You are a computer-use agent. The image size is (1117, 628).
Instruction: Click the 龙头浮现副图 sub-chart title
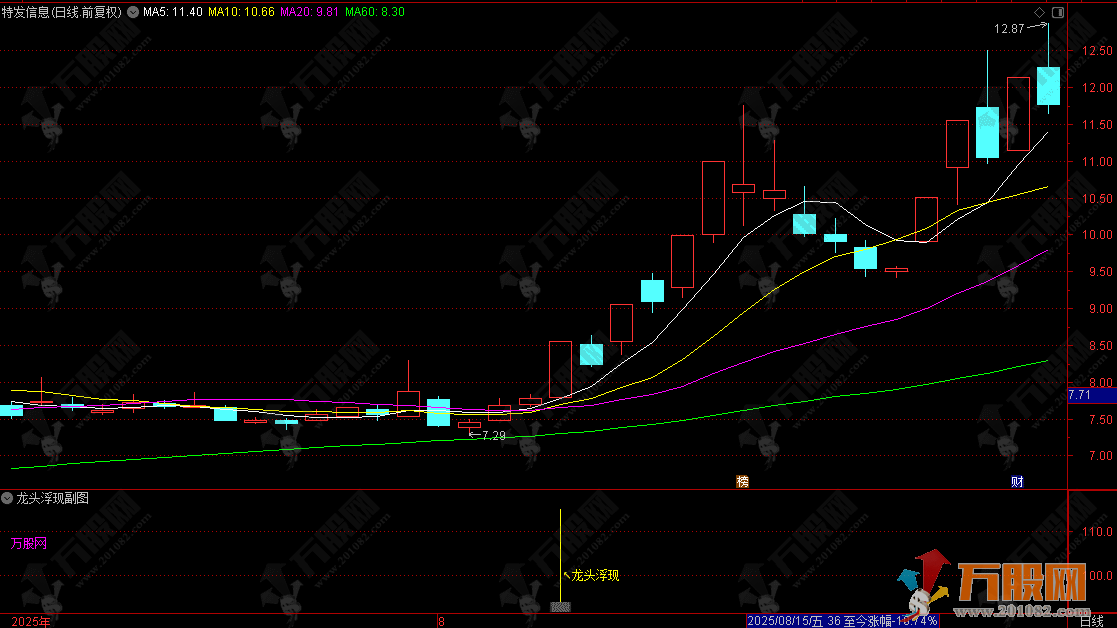pyautogui.click(x=53, y=498)
